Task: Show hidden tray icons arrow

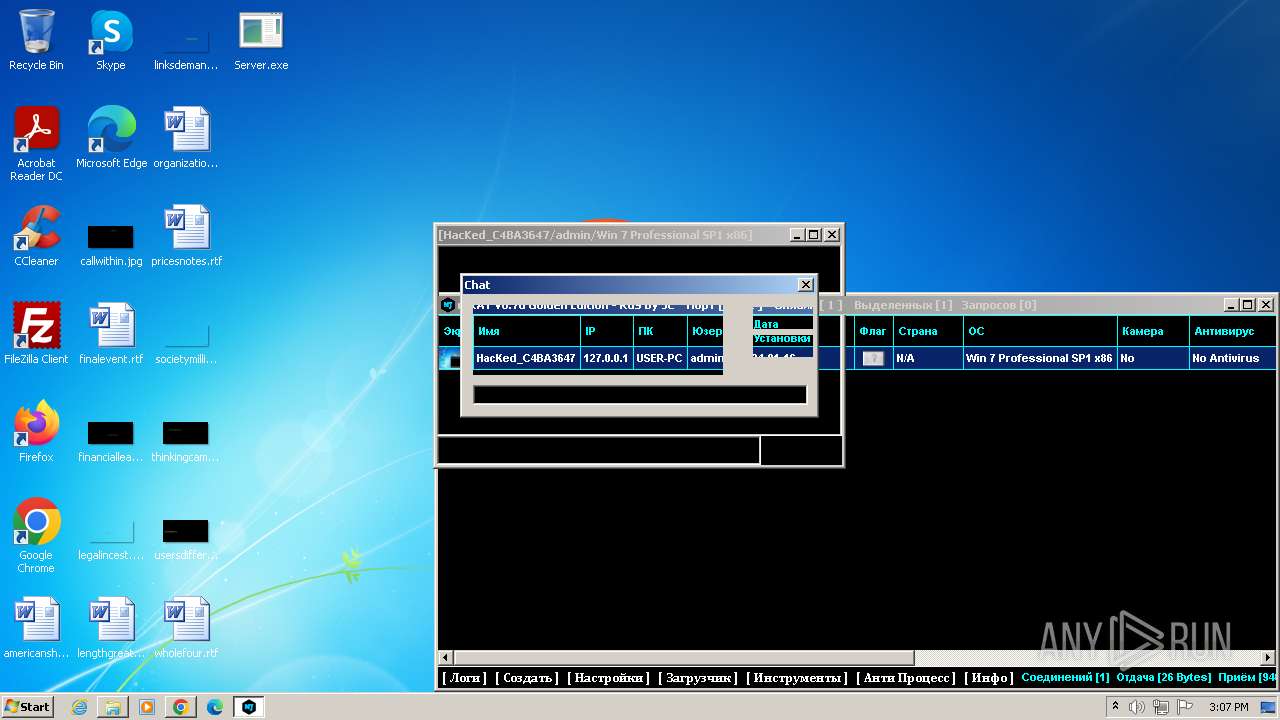Action: 1115,707
